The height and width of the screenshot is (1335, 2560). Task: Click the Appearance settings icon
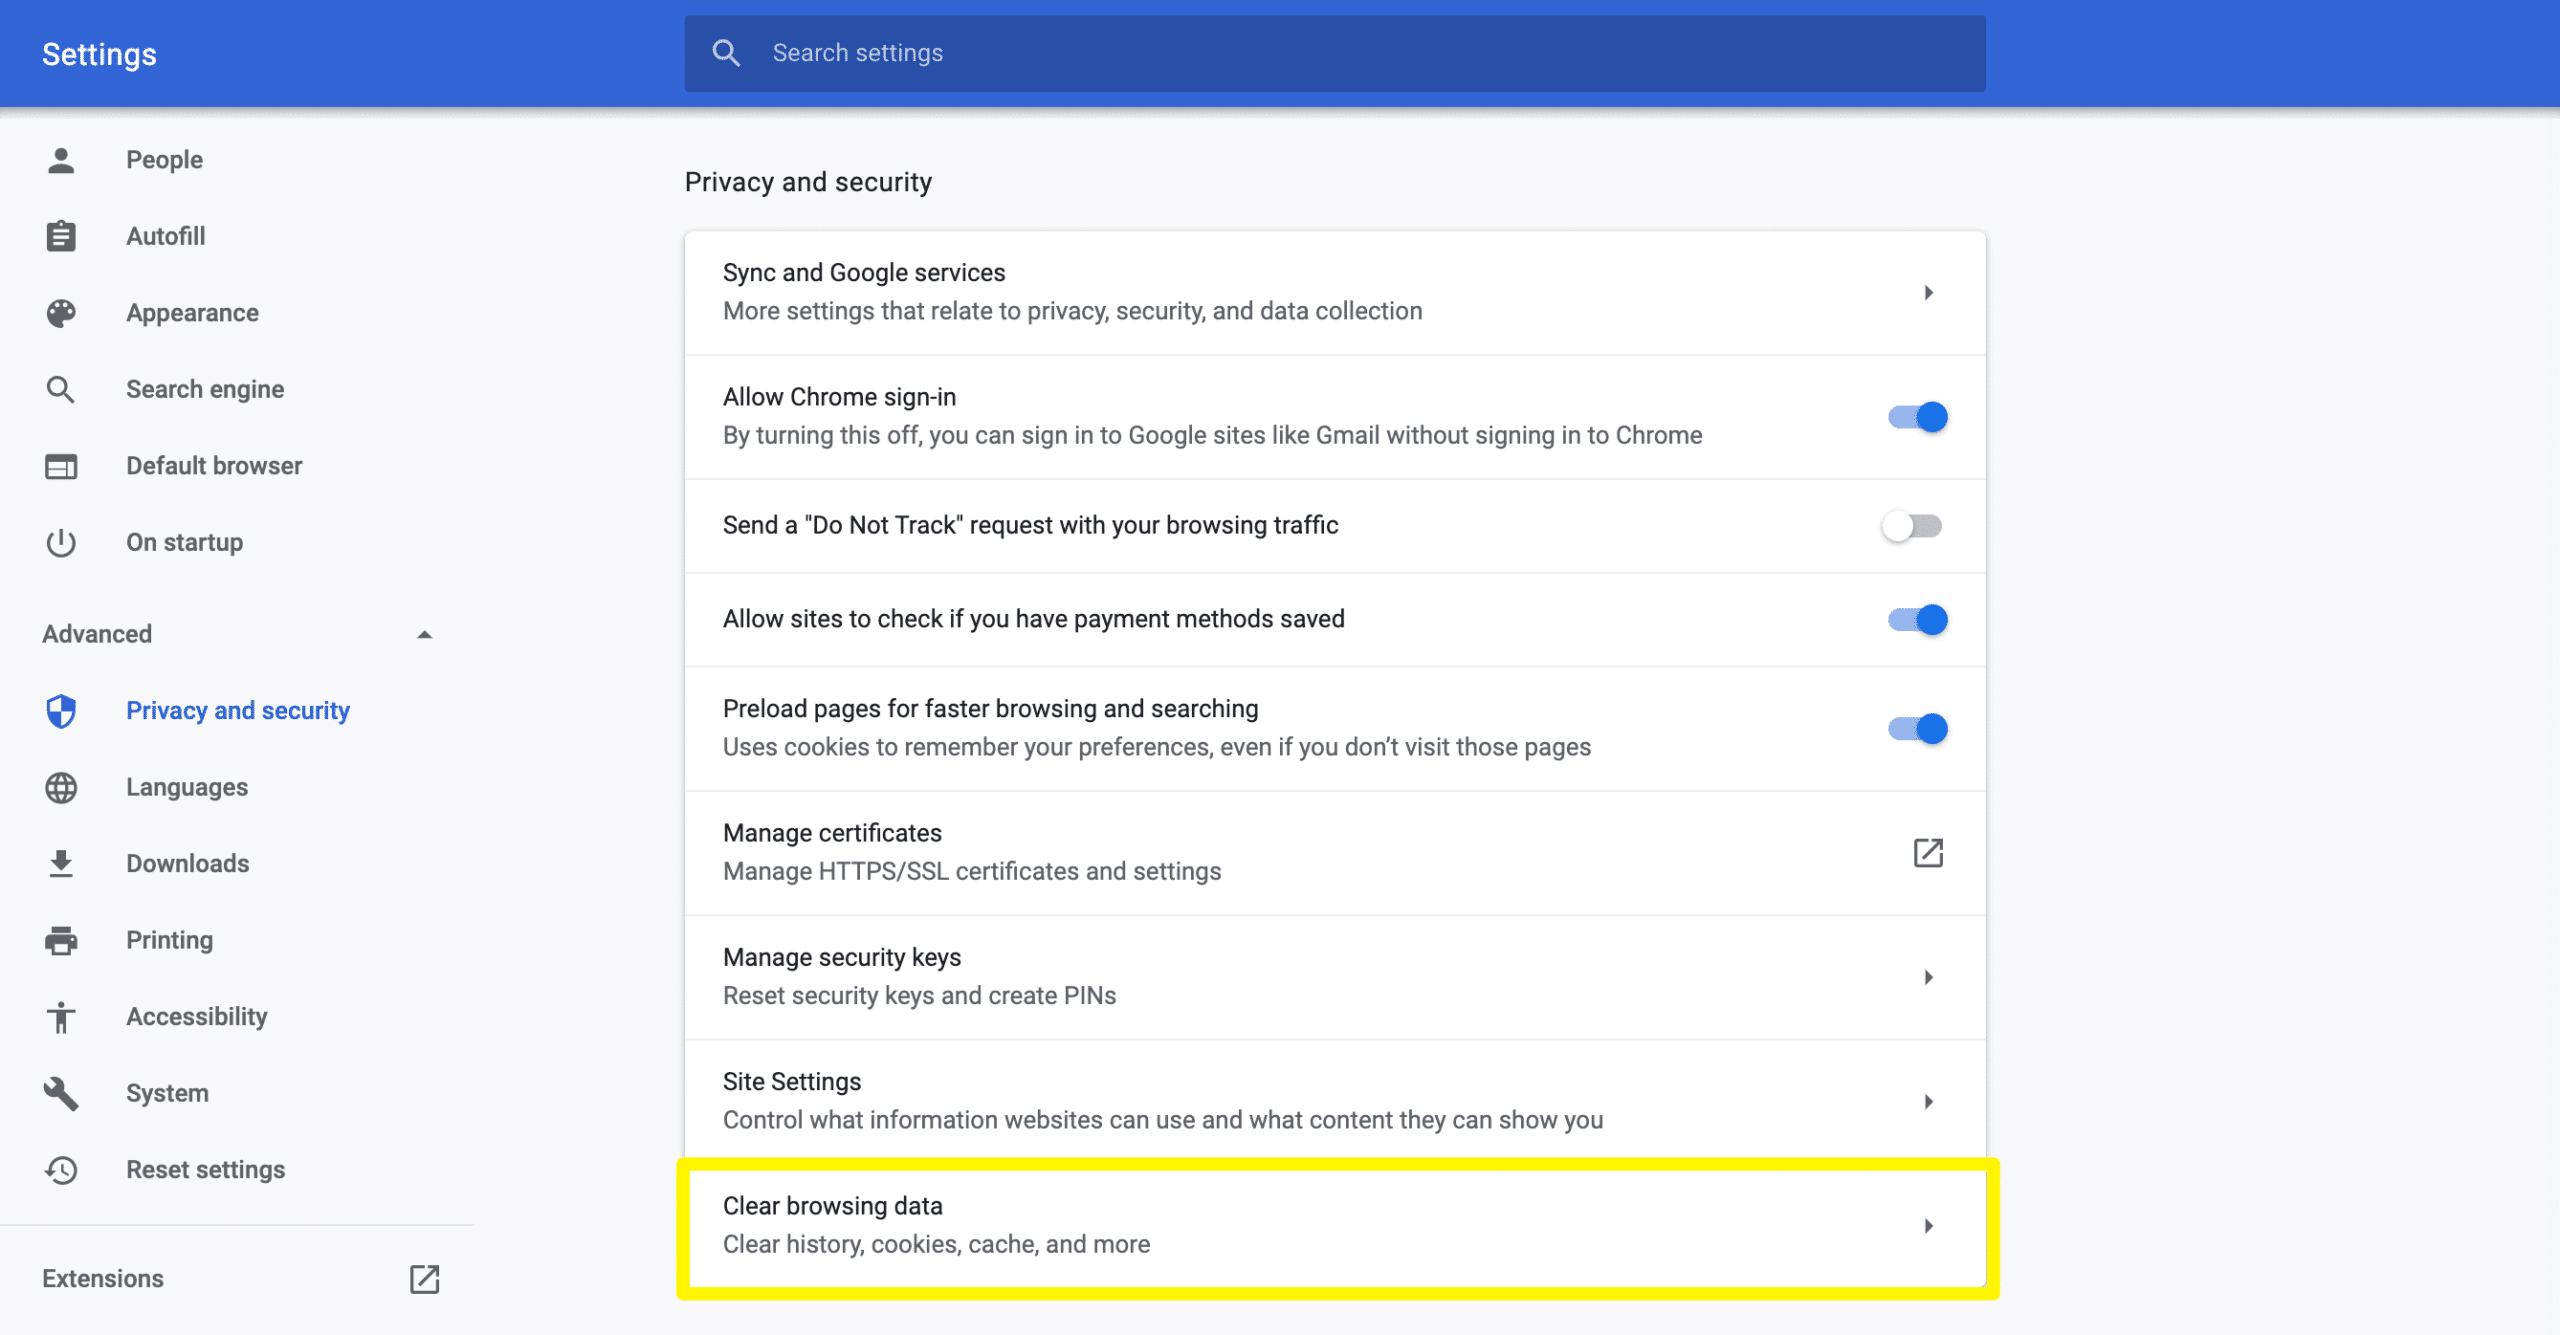(59, 312)
